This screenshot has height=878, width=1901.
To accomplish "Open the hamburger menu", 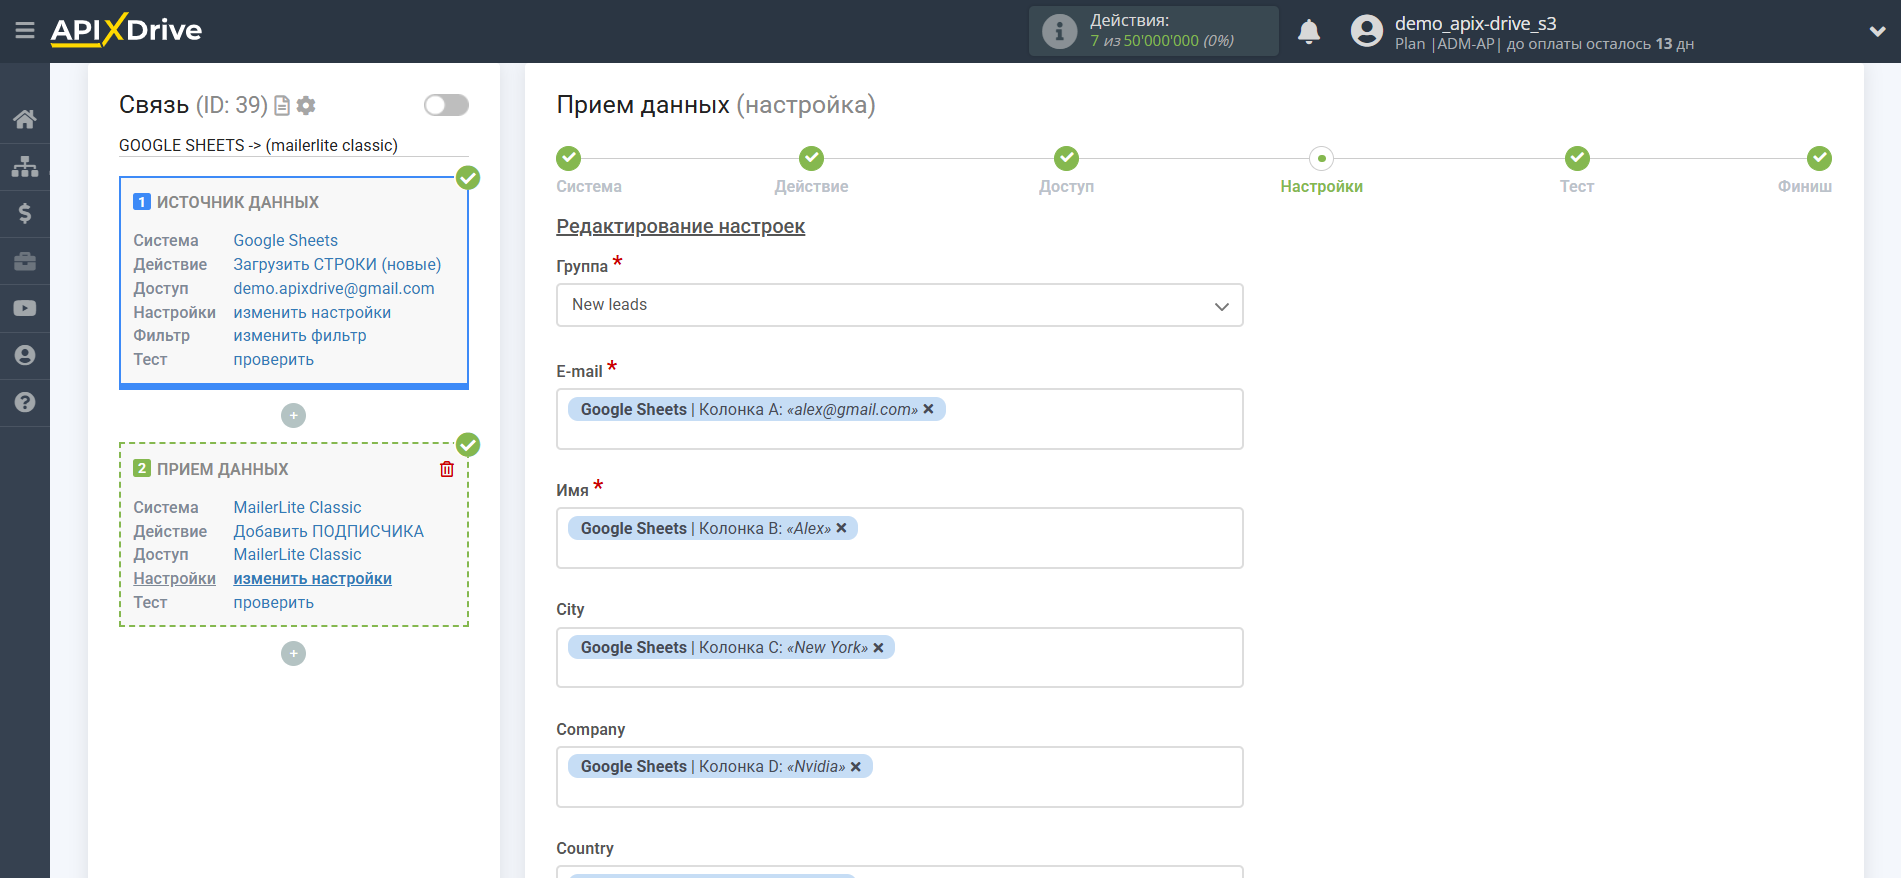I will click(x=25, y=31).
